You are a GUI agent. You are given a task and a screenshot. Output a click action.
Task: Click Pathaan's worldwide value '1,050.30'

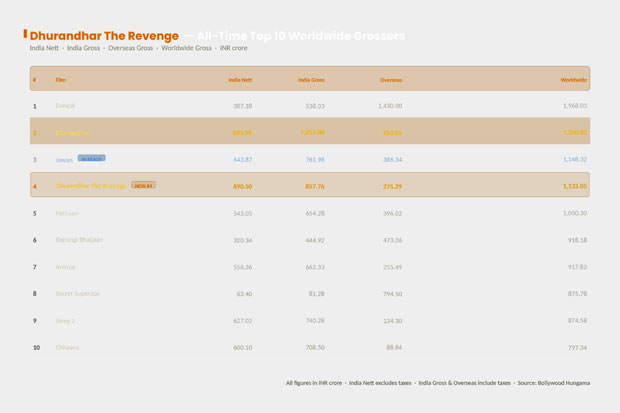(x=575, y=213)
